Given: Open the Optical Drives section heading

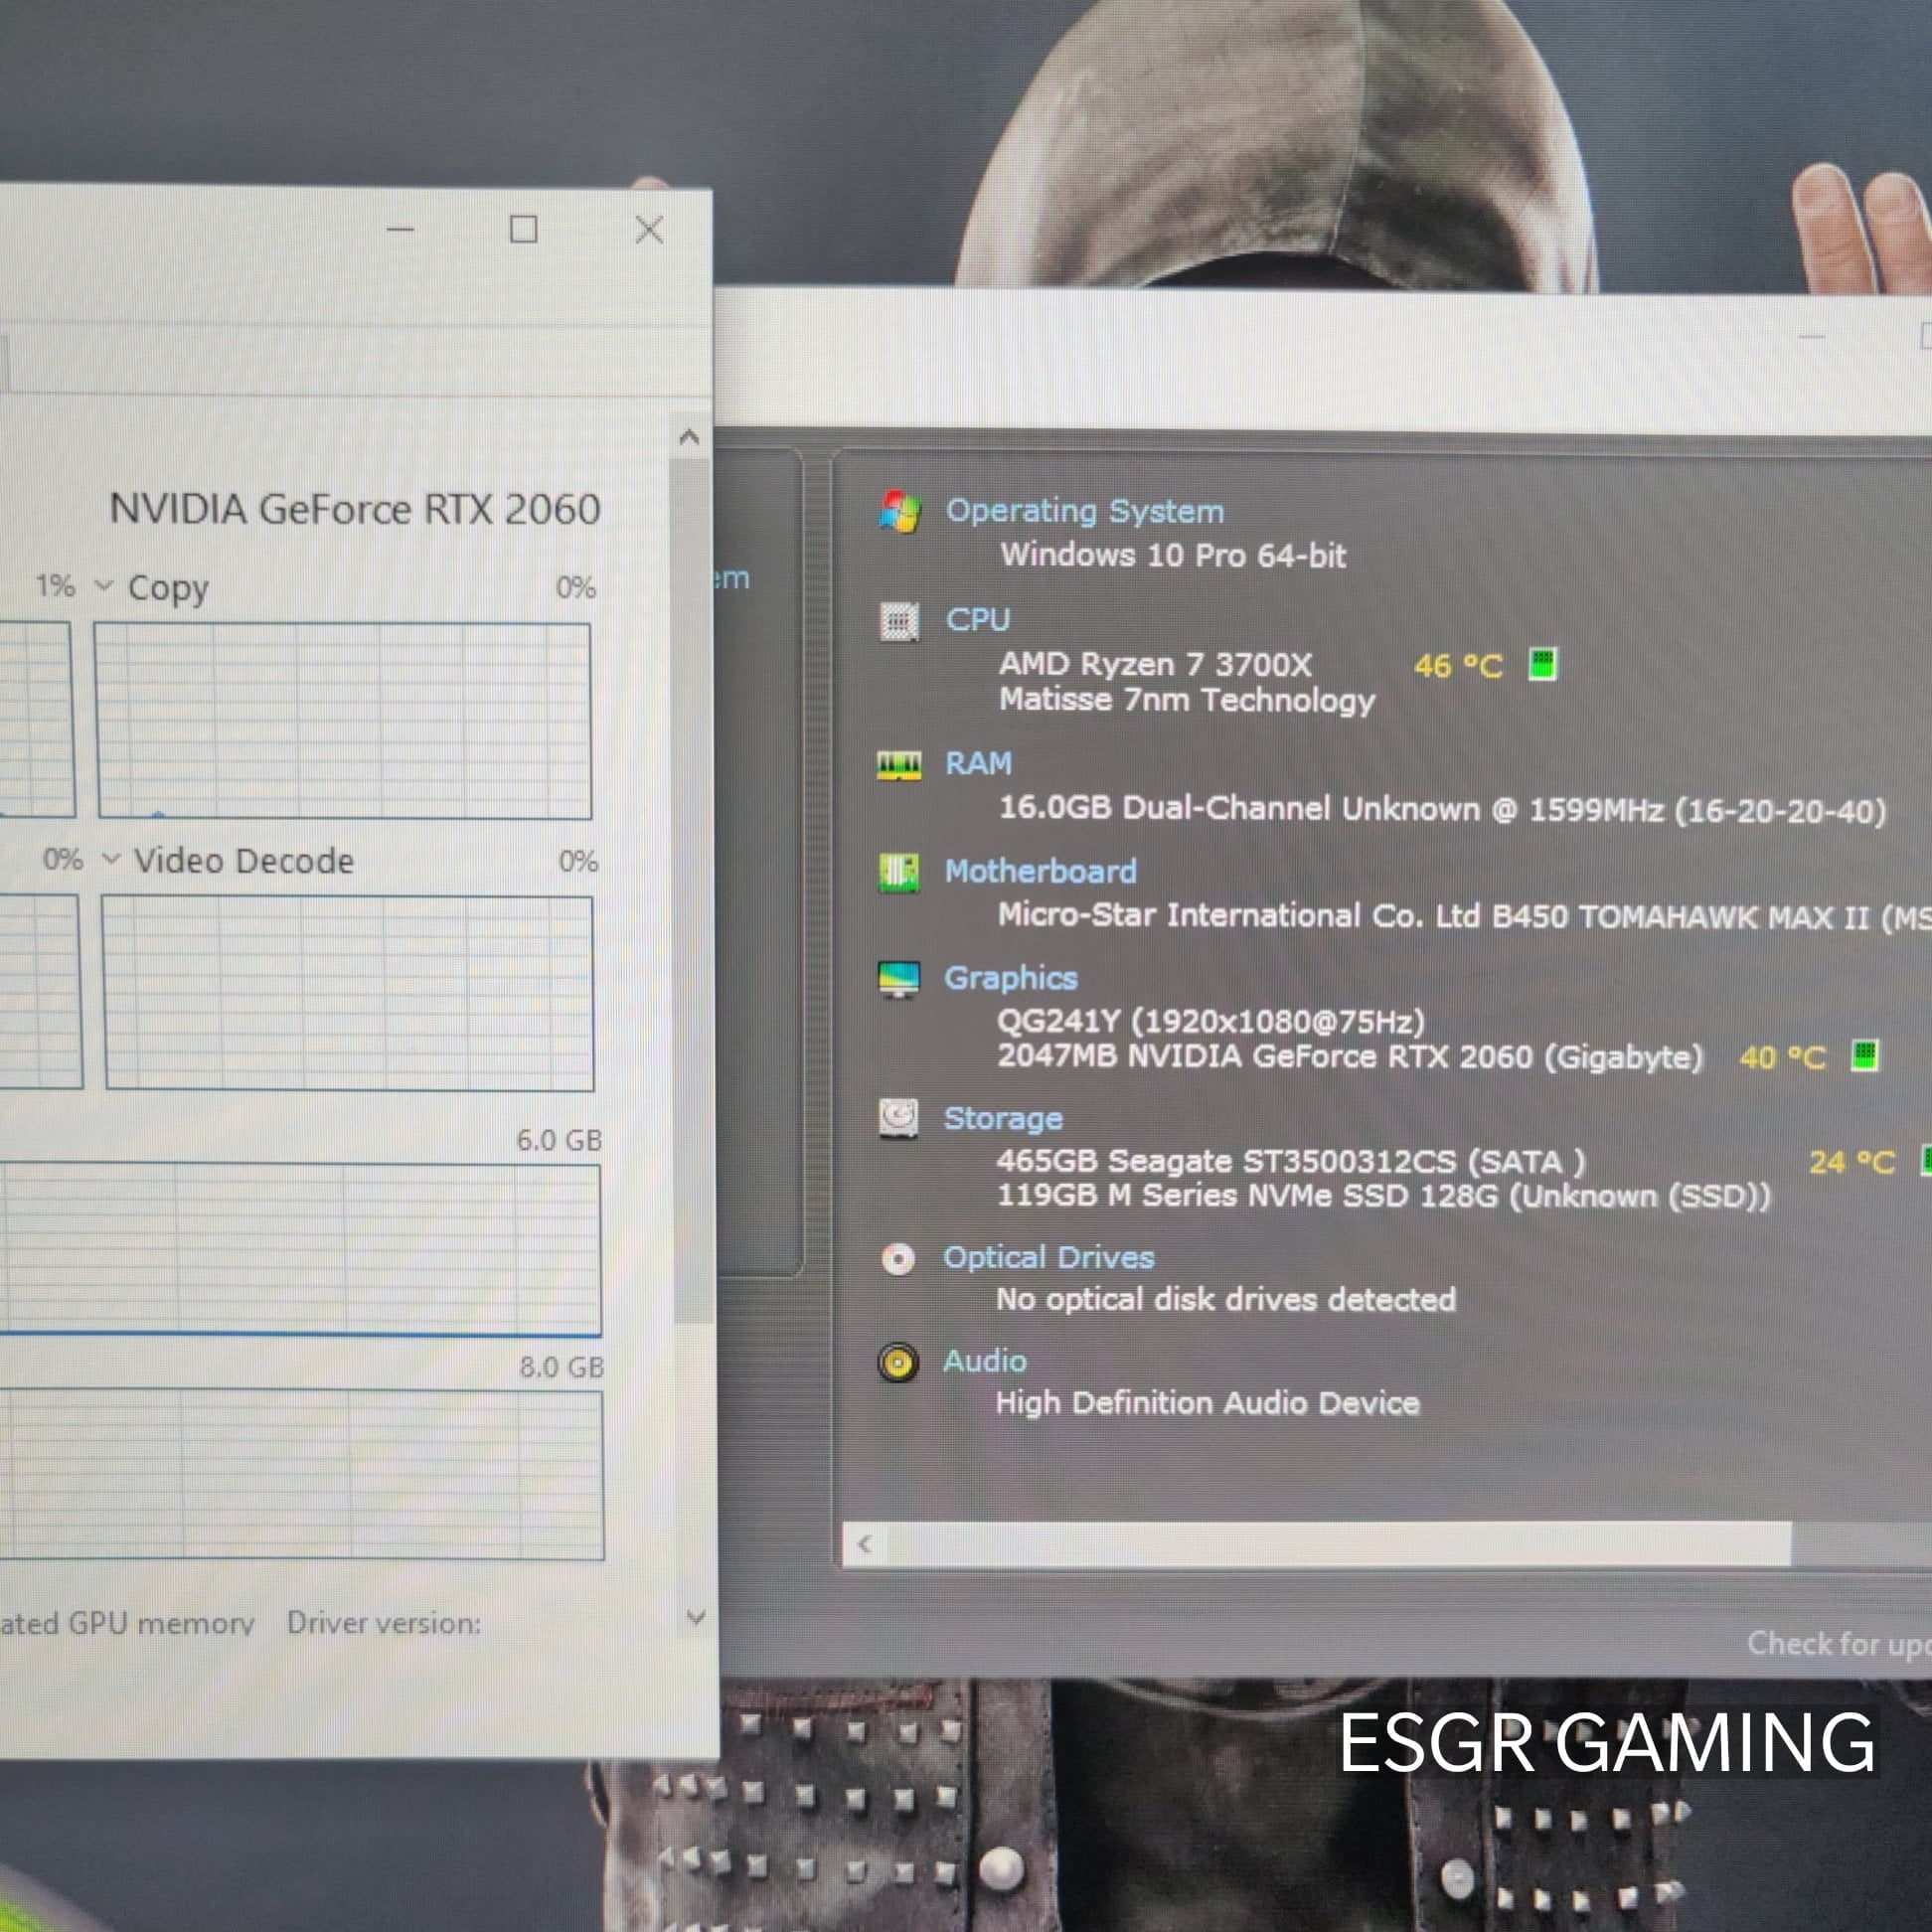Looking at the screenshot, I should pos(1049,1257).
